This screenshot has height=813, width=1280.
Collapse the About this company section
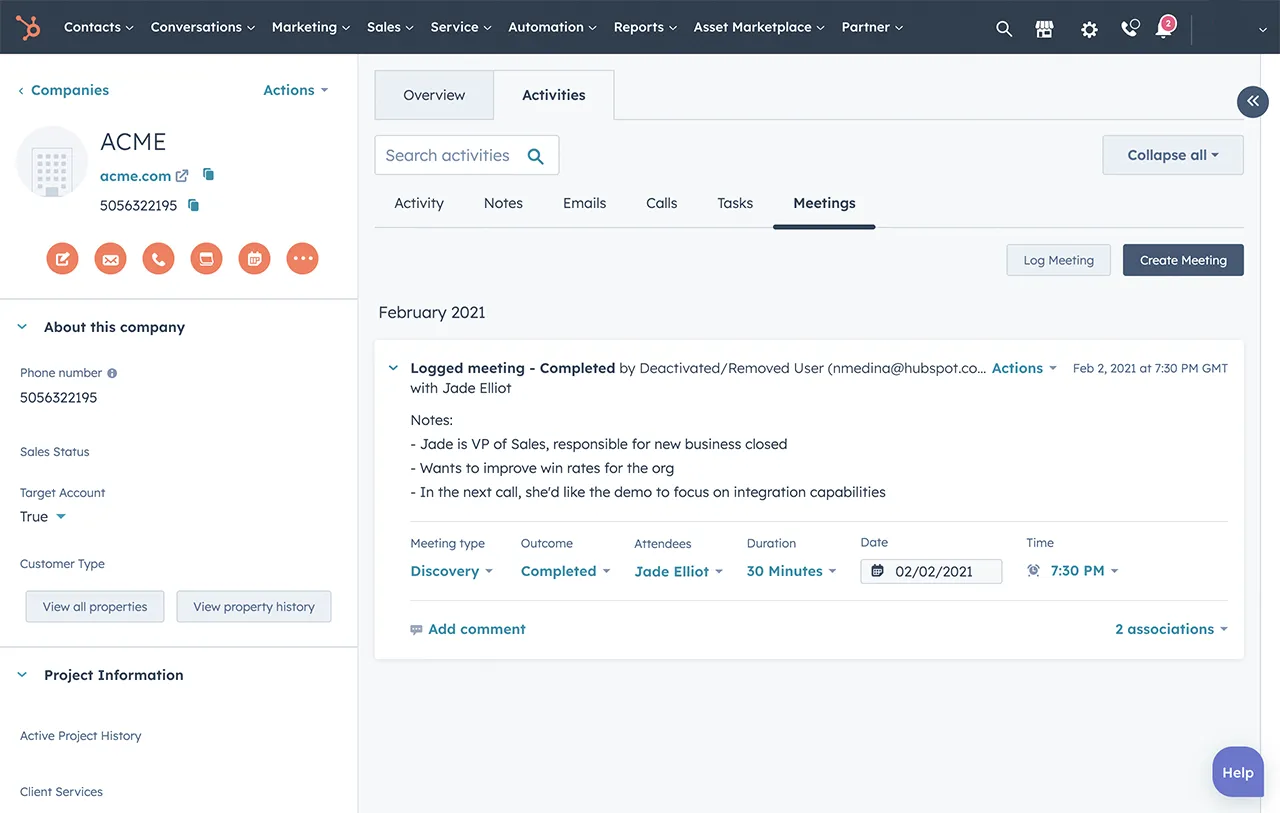point(23,327)
